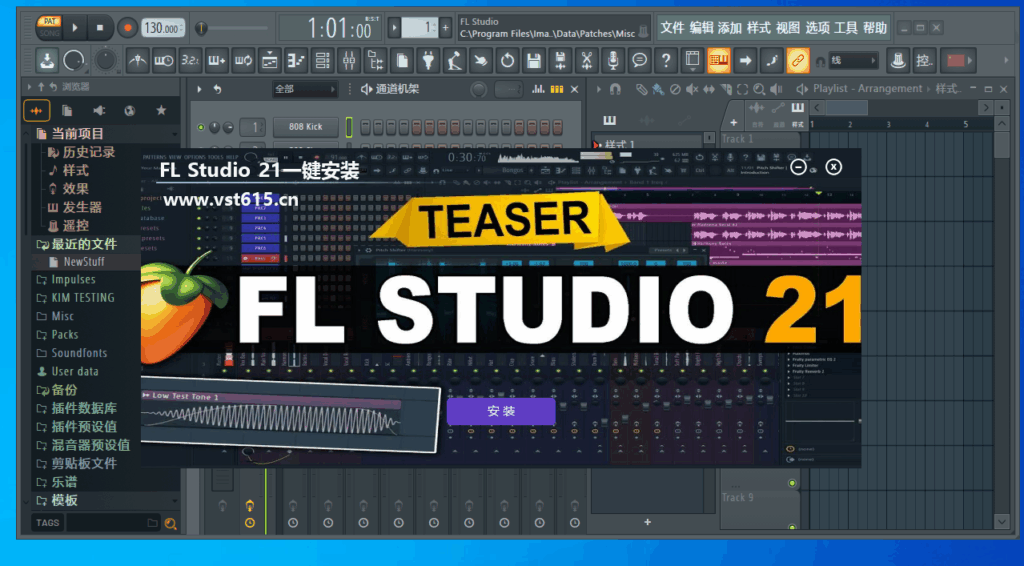Save project with floppy disk icon
This screenshot has height=566, width=1024.
(x=534, y=61)
